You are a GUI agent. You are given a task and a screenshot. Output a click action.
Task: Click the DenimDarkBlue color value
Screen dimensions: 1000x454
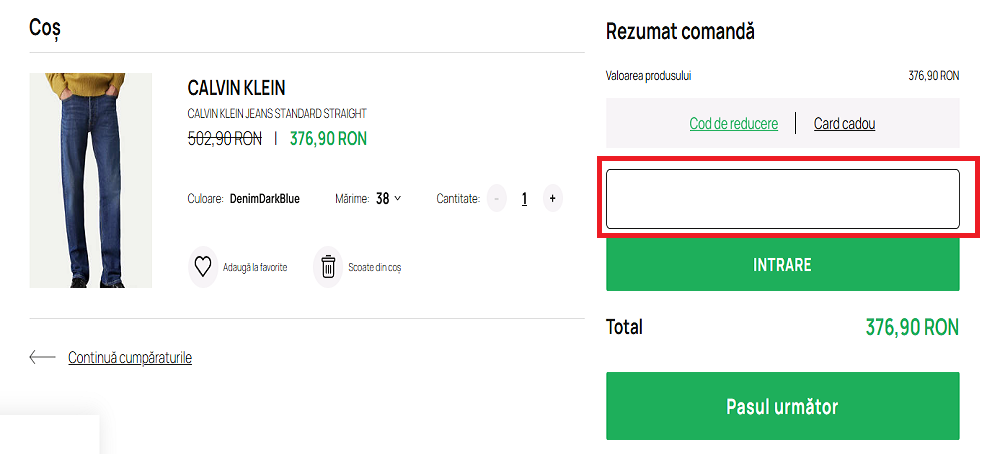(264, 199)
